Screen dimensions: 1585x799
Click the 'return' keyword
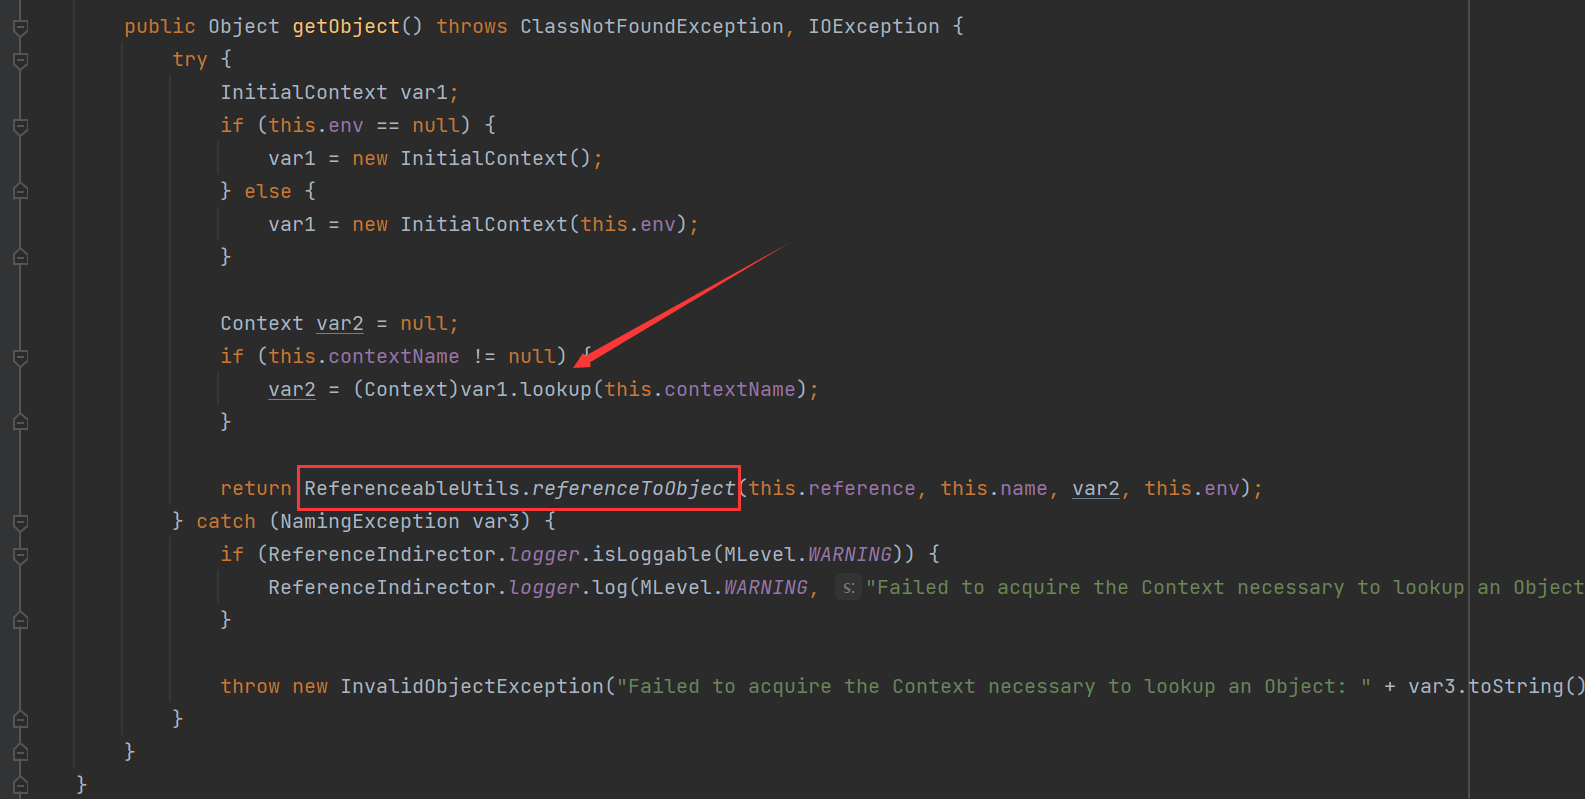point(256,489)
